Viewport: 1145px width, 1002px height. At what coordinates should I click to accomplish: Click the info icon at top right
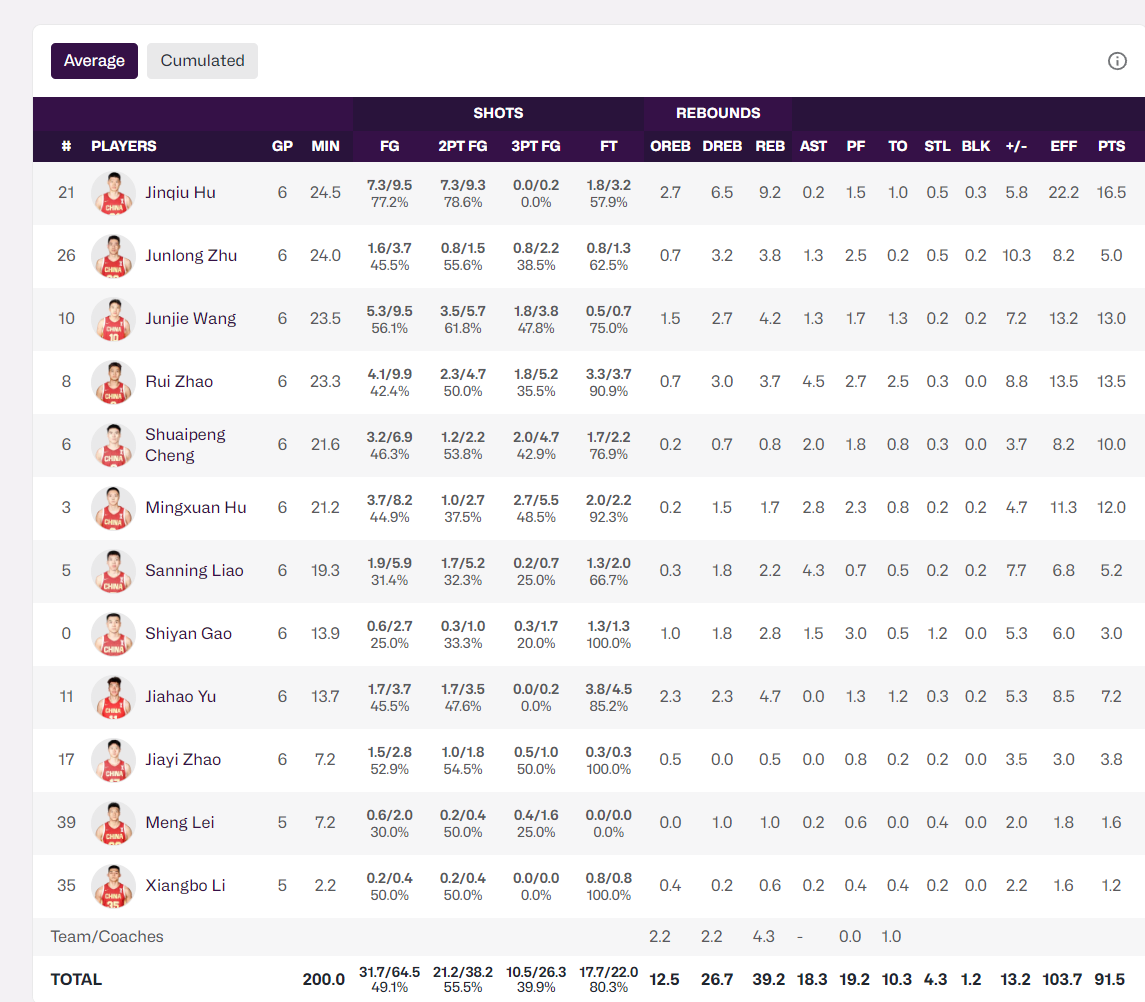[1117, 61]
